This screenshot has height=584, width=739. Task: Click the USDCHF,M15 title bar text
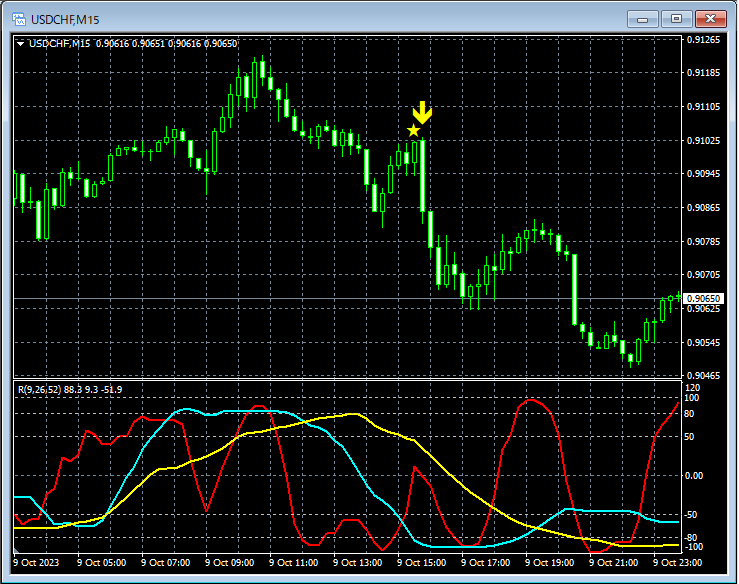65,20
